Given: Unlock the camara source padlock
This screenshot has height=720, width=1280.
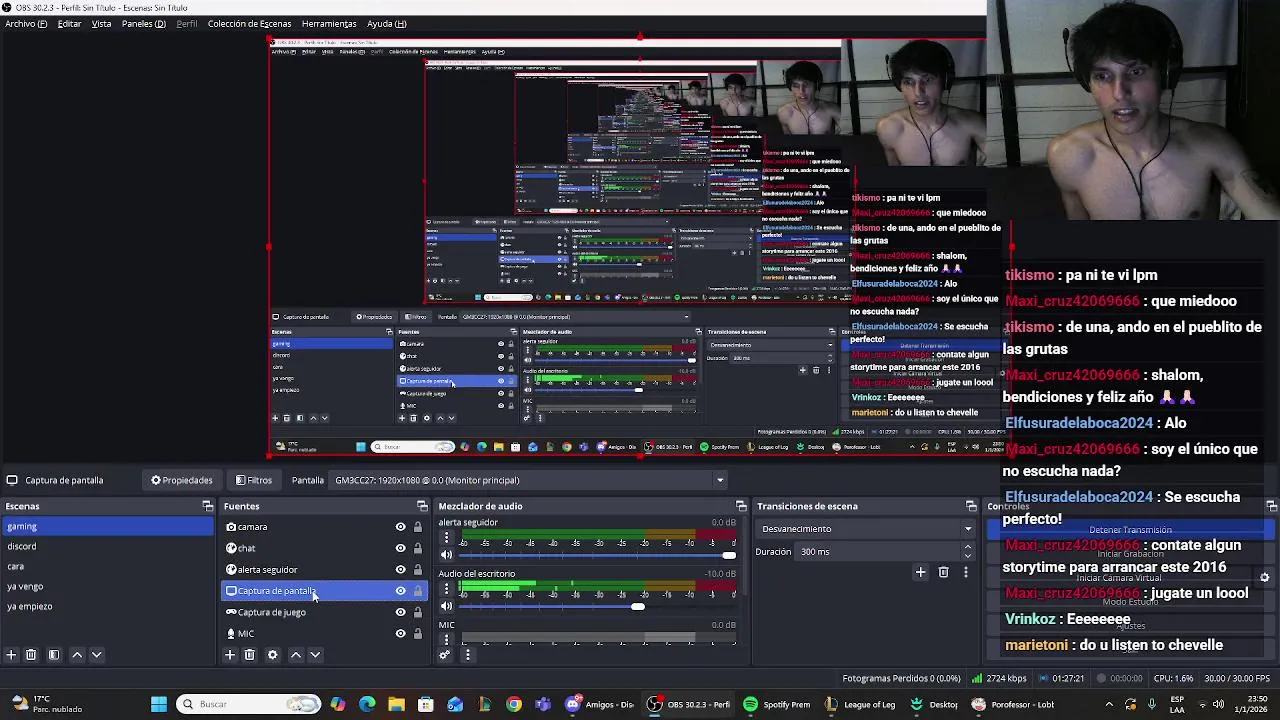Looking at the screenshot, I should (418, 527).
